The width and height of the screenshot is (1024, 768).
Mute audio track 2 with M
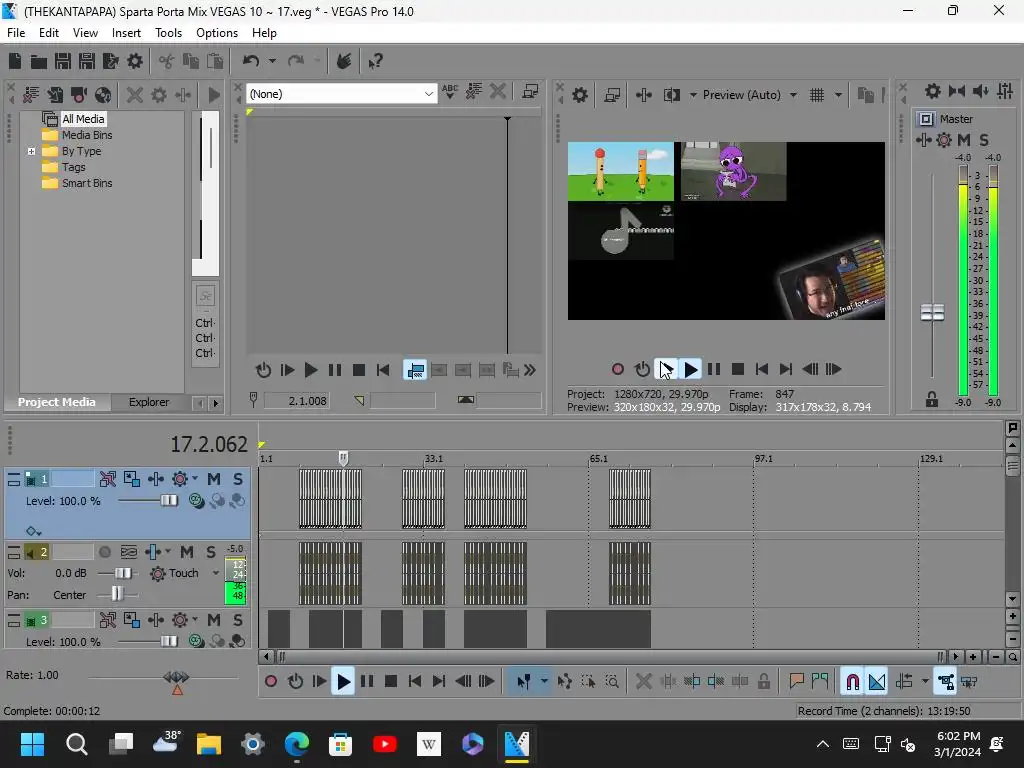(187, 552)
